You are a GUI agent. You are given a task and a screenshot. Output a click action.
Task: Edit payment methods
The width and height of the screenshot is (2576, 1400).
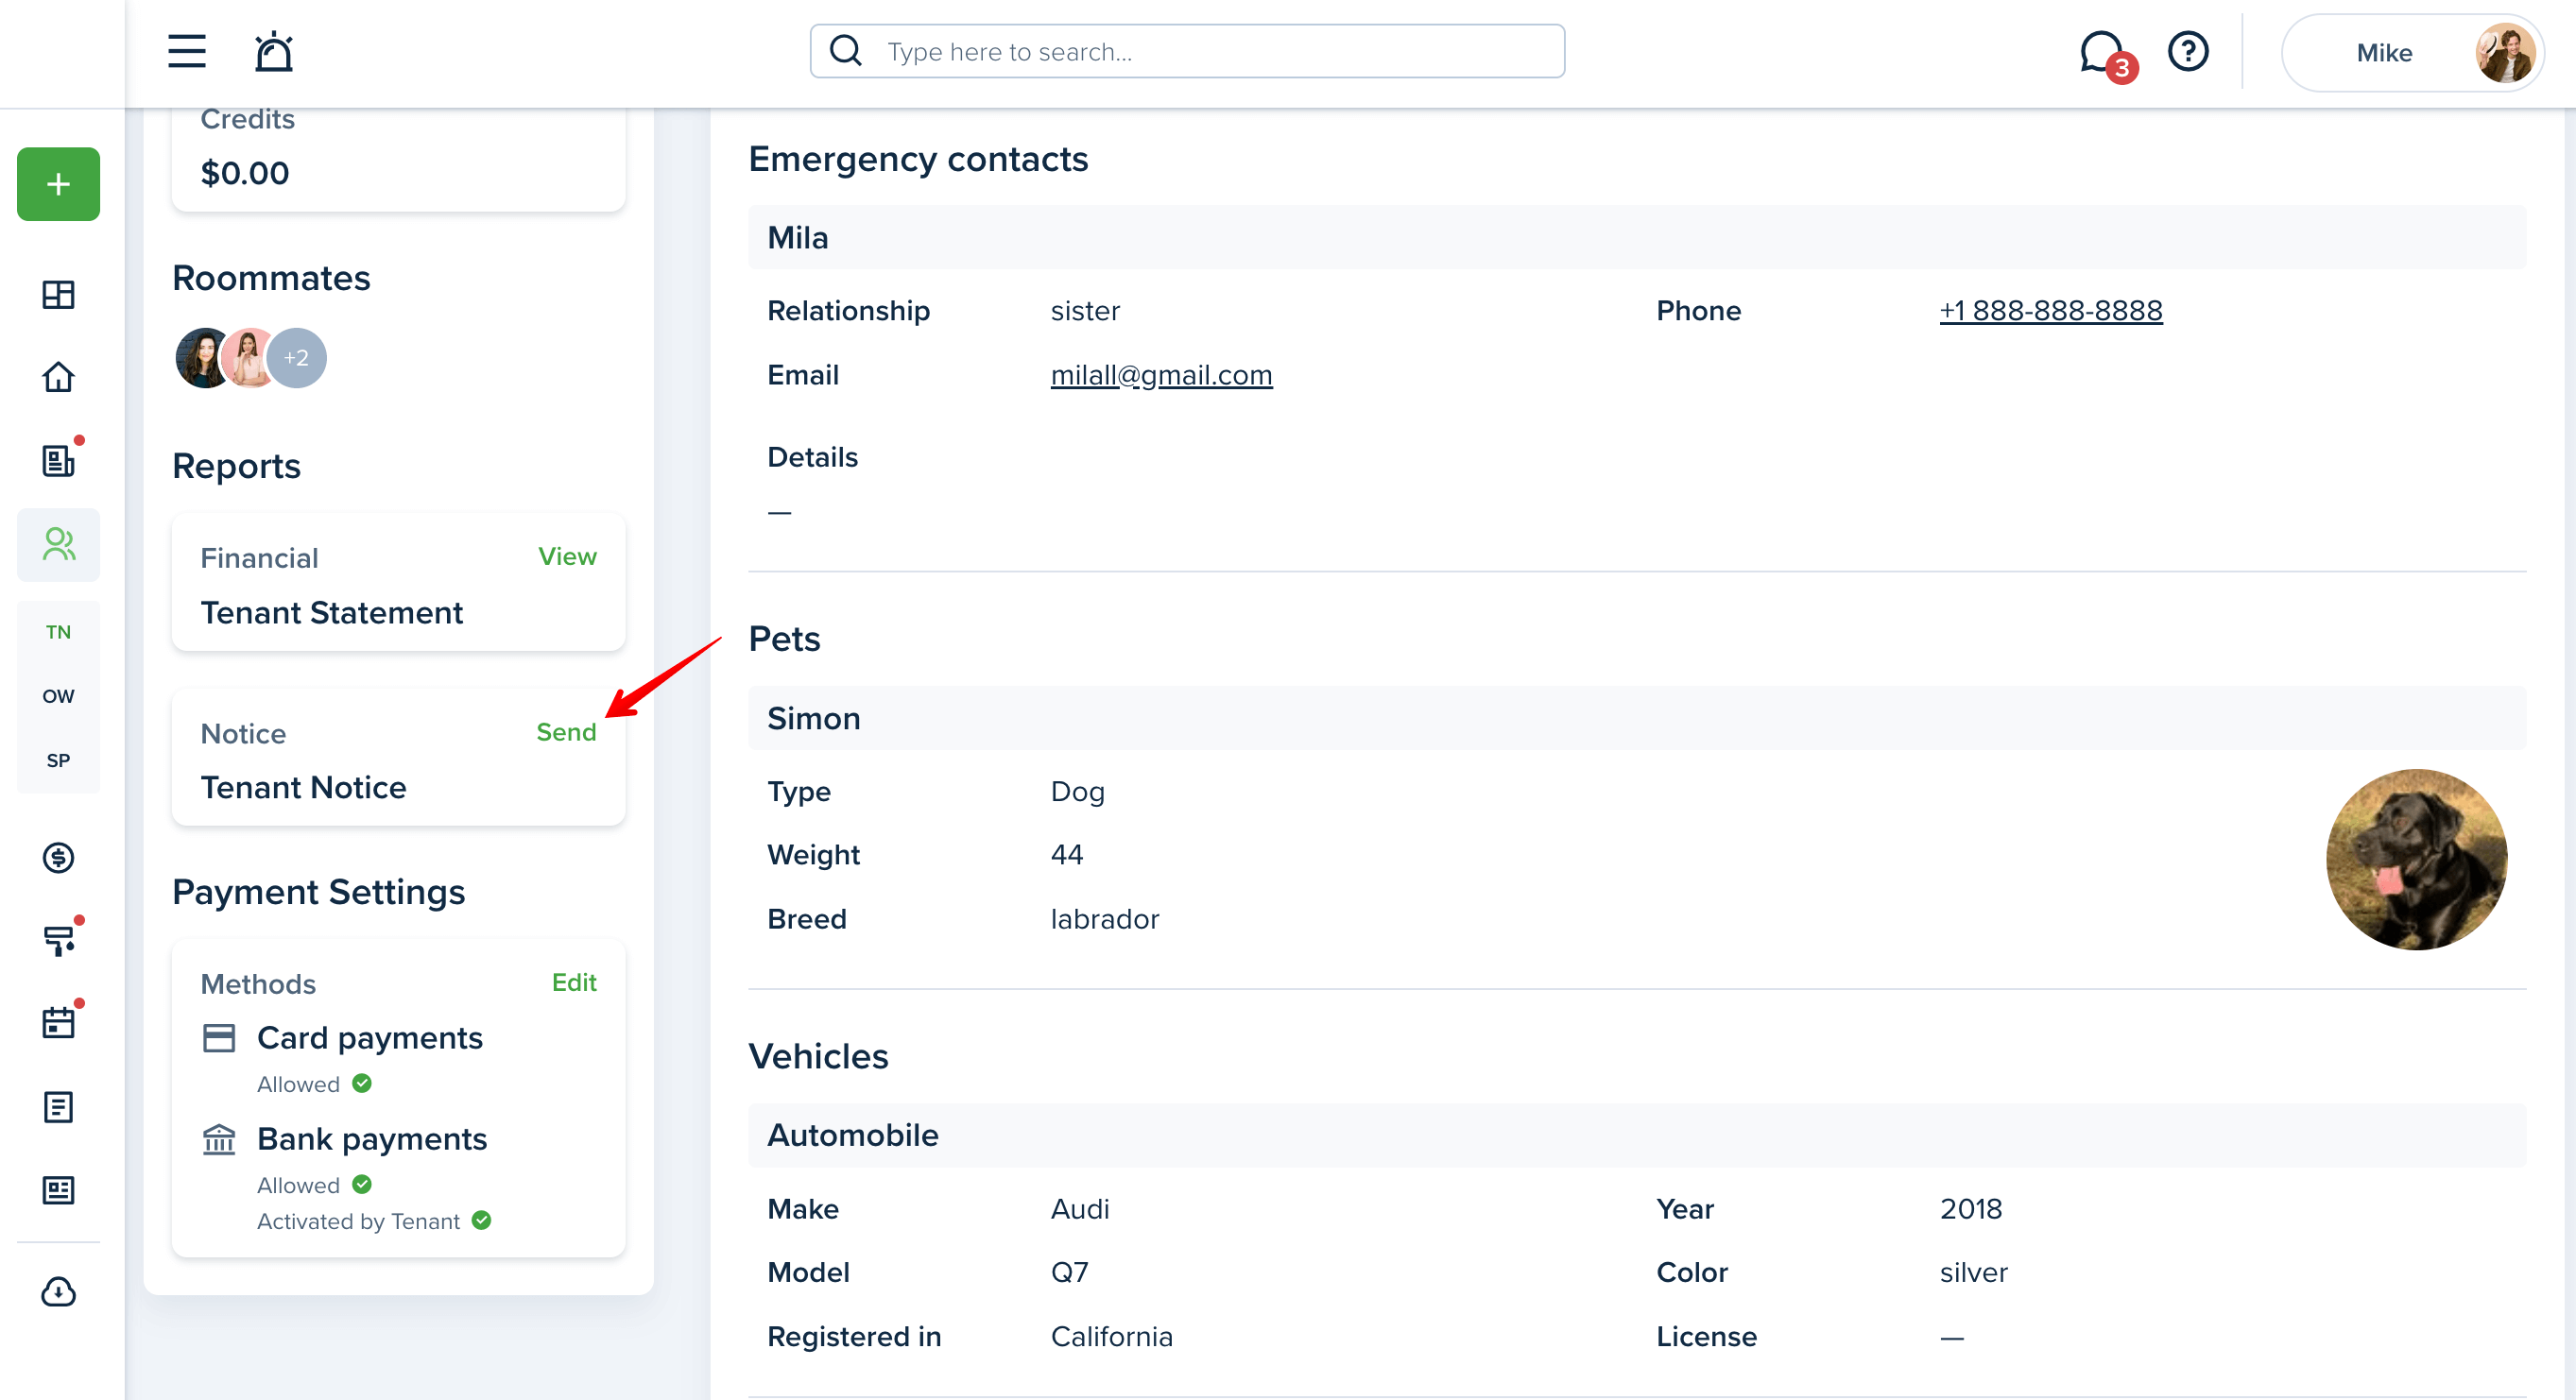574,982
